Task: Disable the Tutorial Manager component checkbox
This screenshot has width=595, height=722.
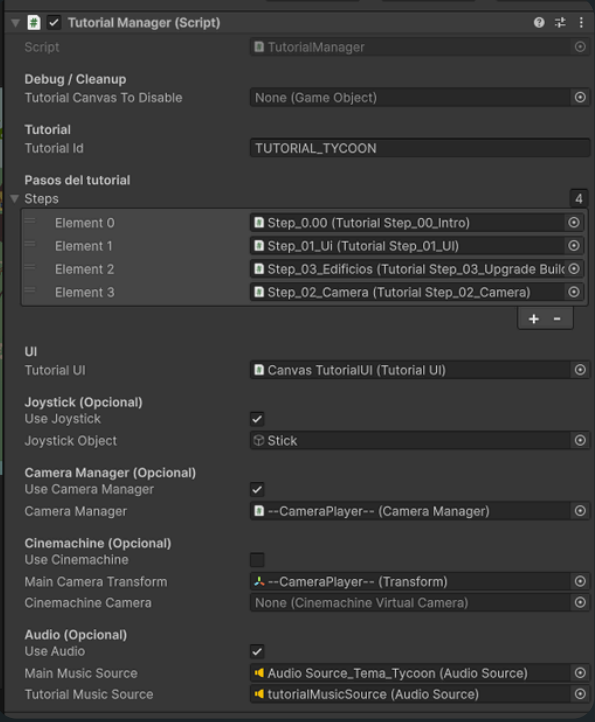Action: (54, 23)
